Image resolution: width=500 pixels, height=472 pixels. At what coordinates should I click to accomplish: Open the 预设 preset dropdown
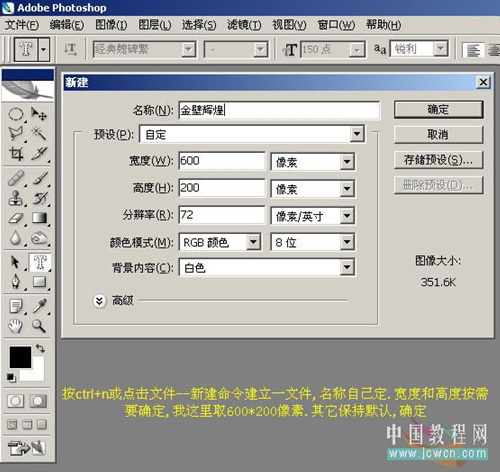(357, 134)
